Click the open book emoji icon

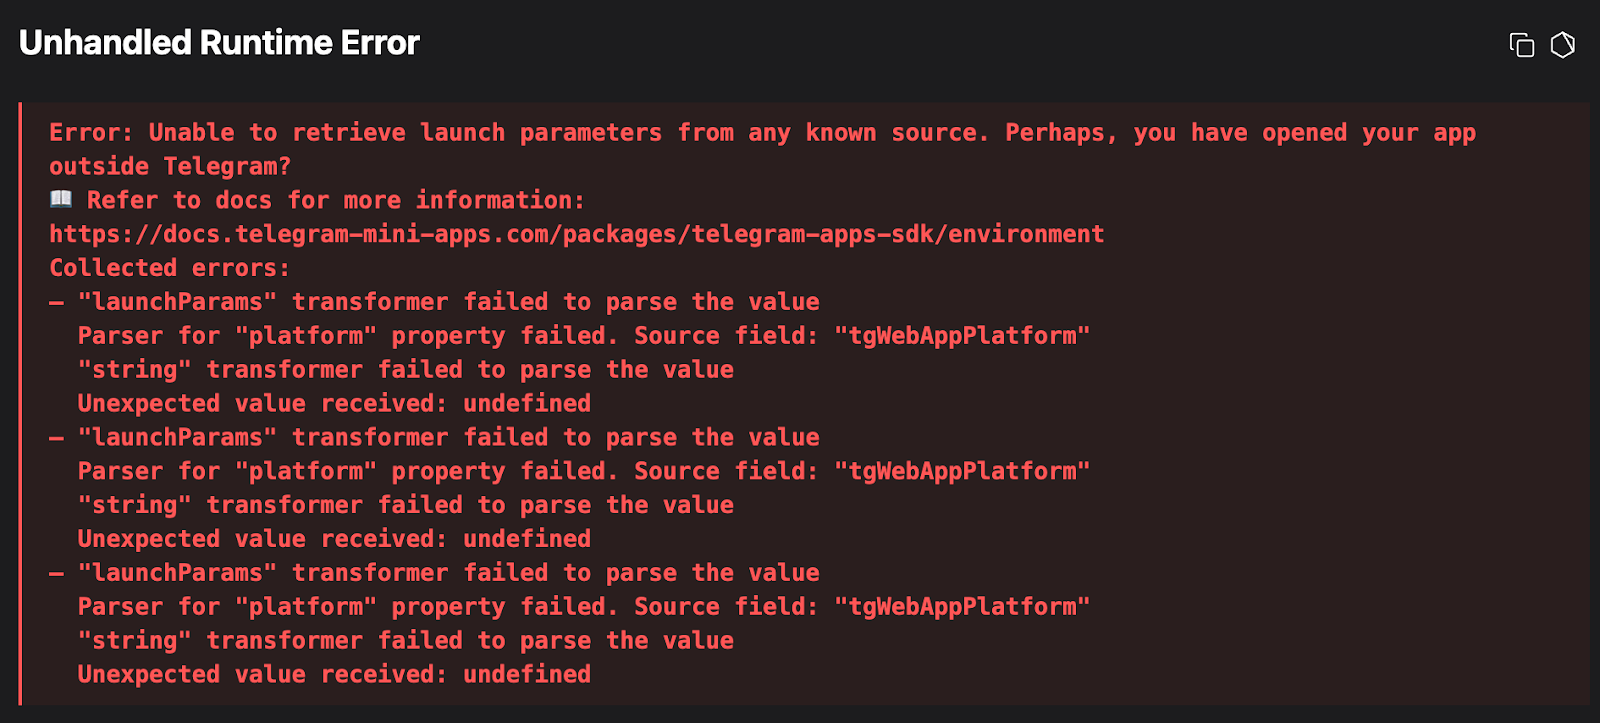click(61, 199)
